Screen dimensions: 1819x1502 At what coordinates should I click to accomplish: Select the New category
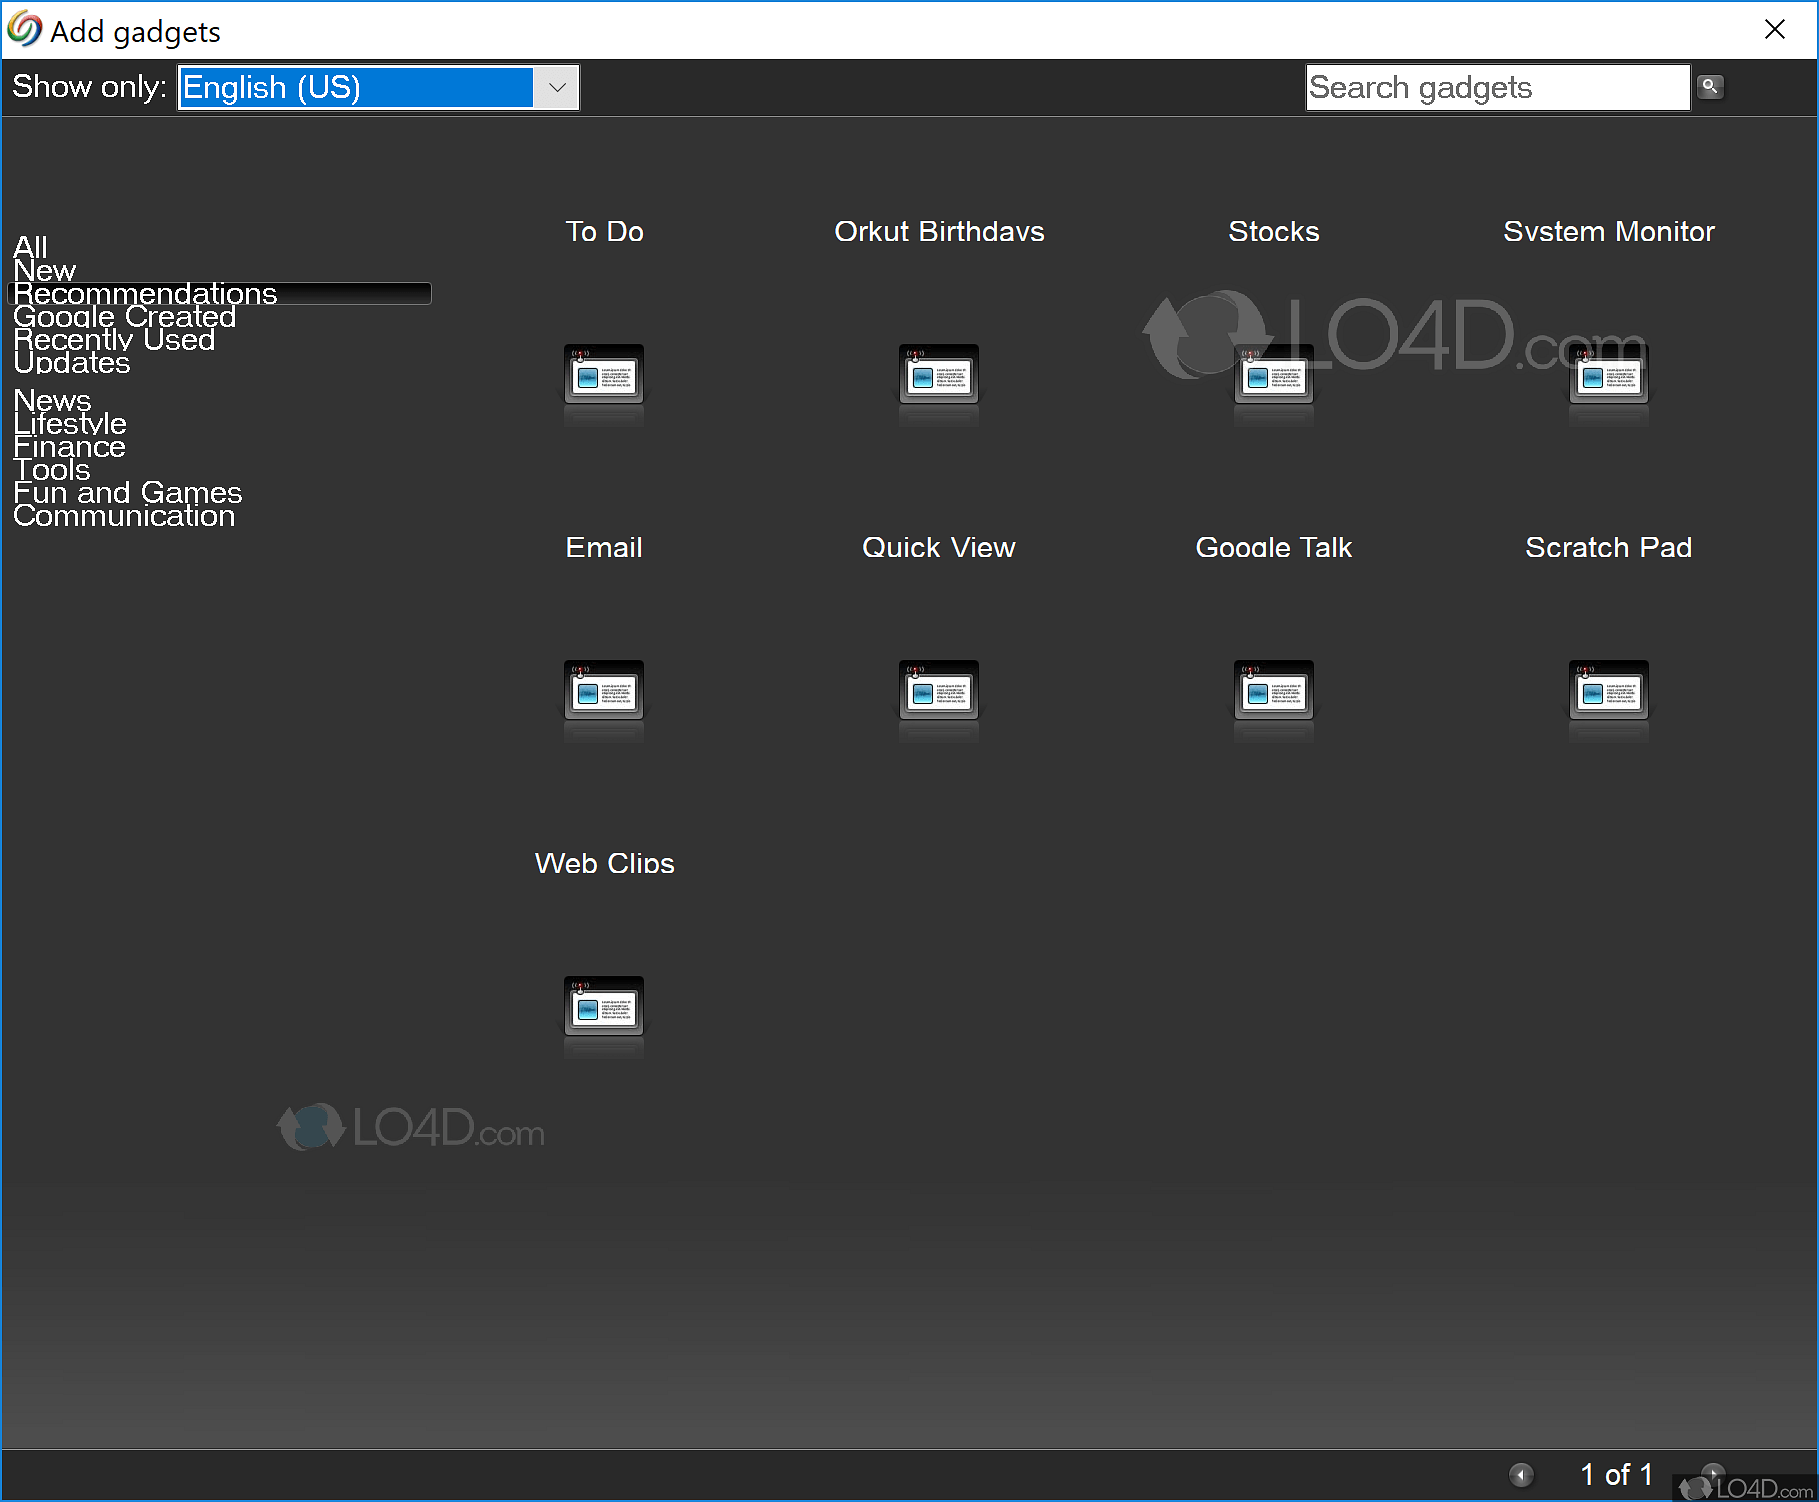44,270
